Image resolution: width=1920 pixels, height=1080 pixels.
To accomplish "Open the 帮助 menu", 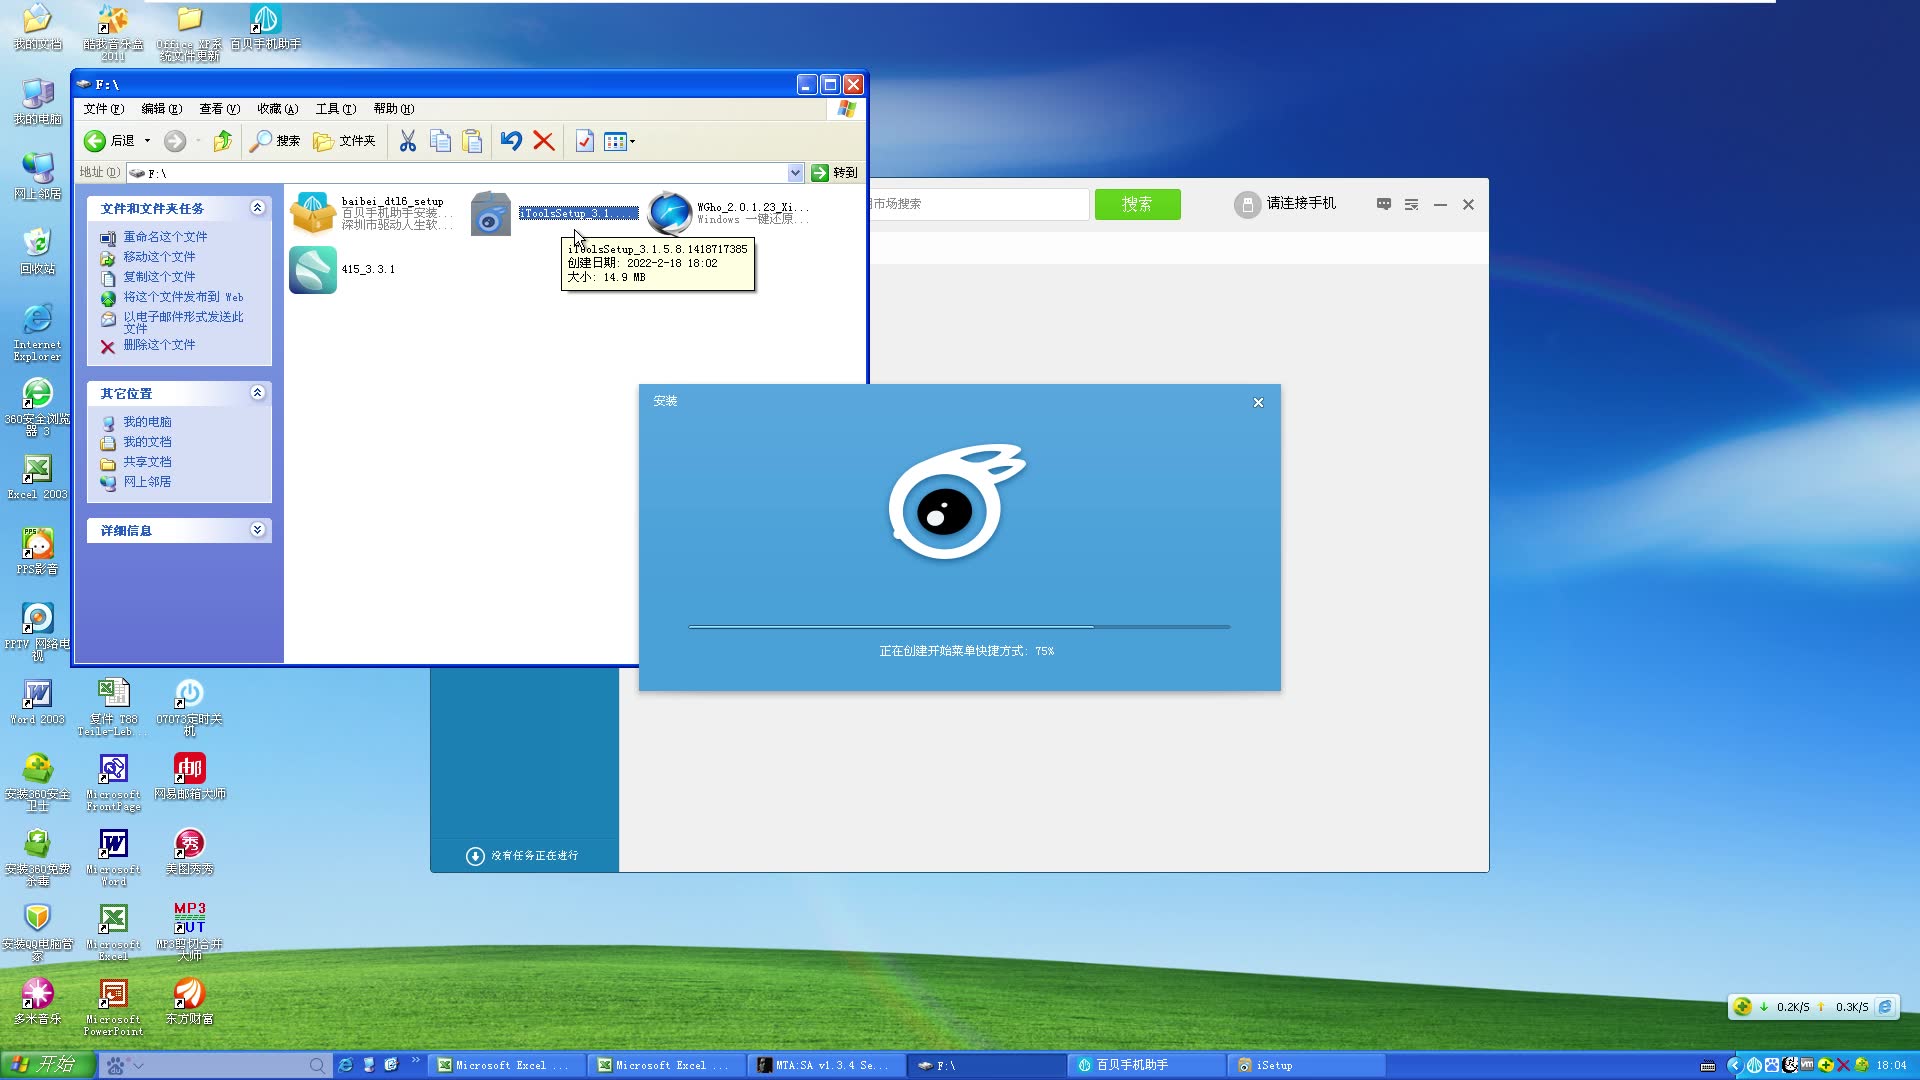I will 392,108.
